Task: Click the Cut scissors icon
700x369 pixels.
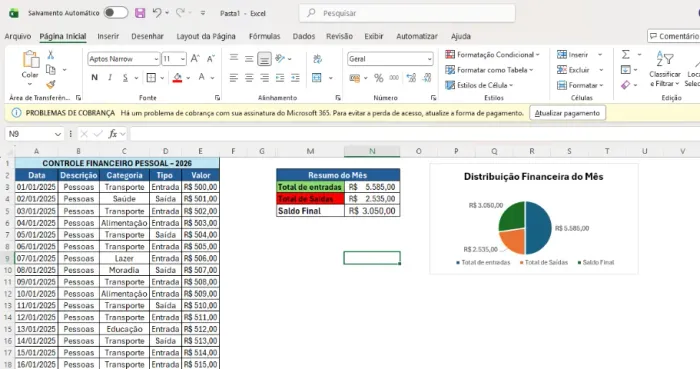Action: click(51, 54)
